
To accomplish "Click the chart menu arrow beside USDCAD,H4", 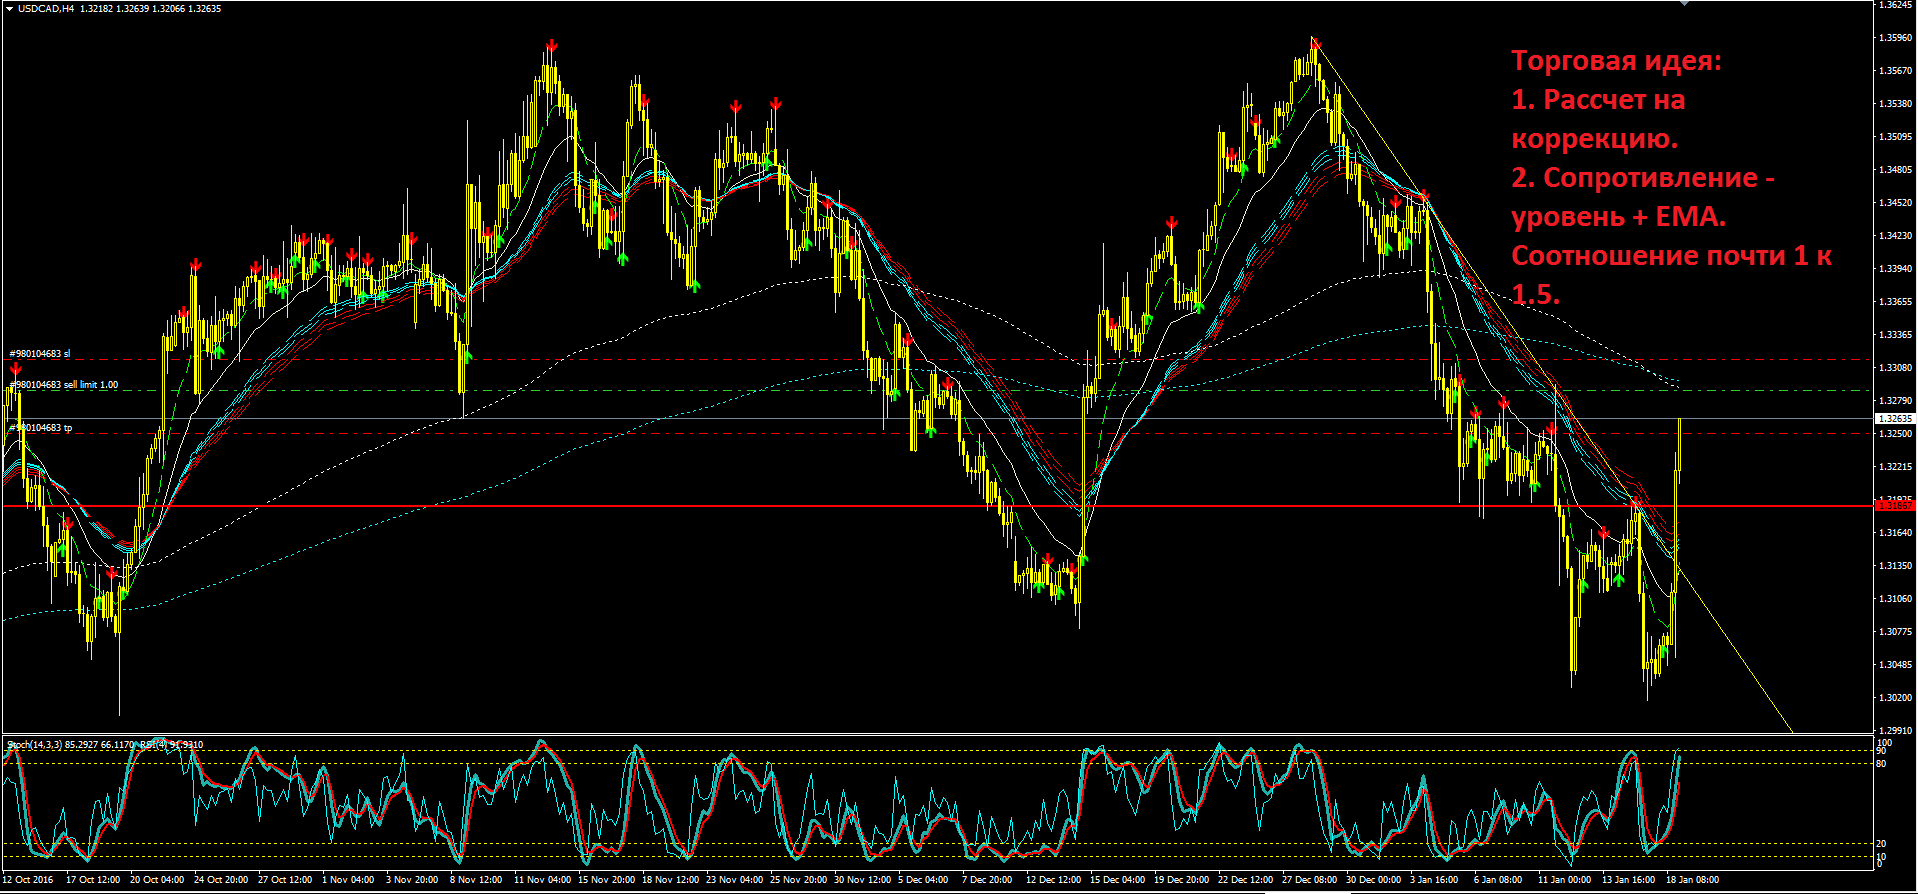I will point(9,9).
